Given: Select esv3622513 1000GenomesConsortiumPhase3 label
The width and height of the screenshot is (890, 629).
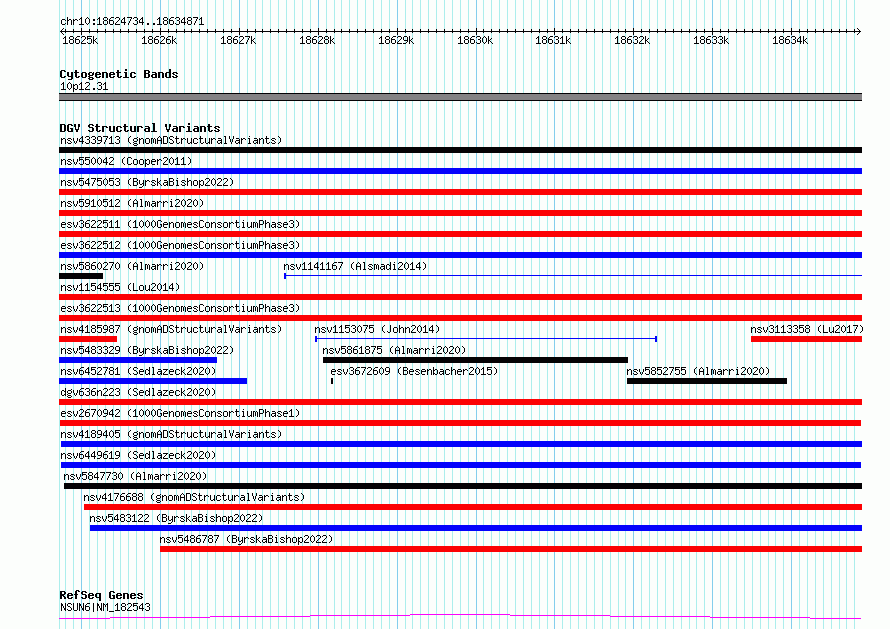Looking at the screenshot, I should [180, 308].
